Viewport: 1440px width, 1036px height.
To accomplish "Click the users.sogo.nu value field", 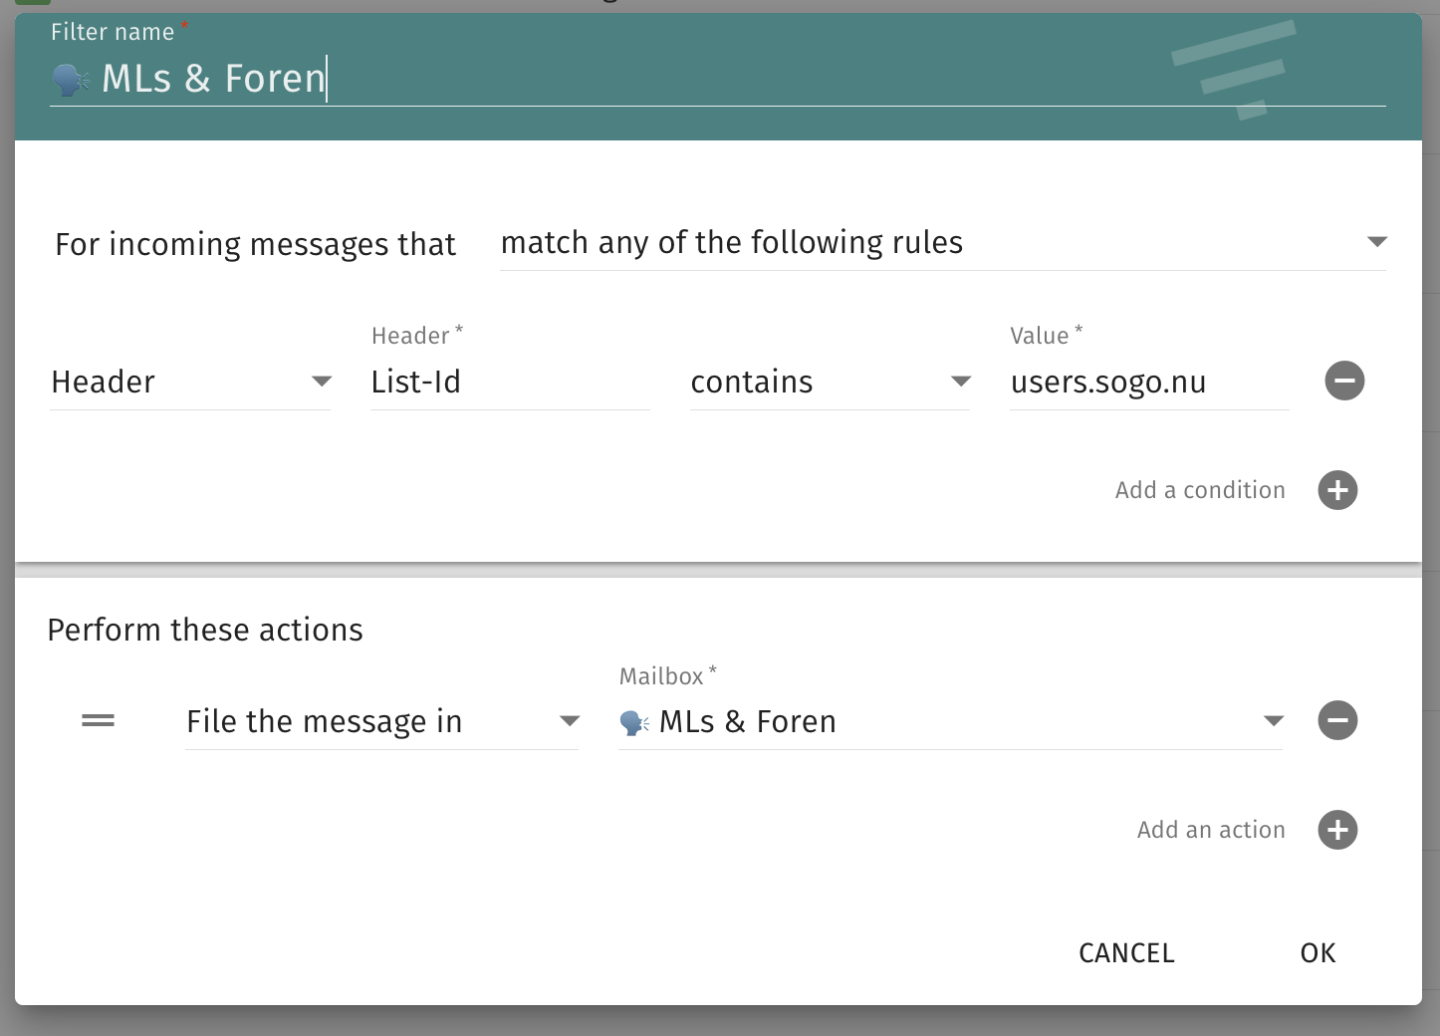I will pyautogui.click(x=1150, y=382).
